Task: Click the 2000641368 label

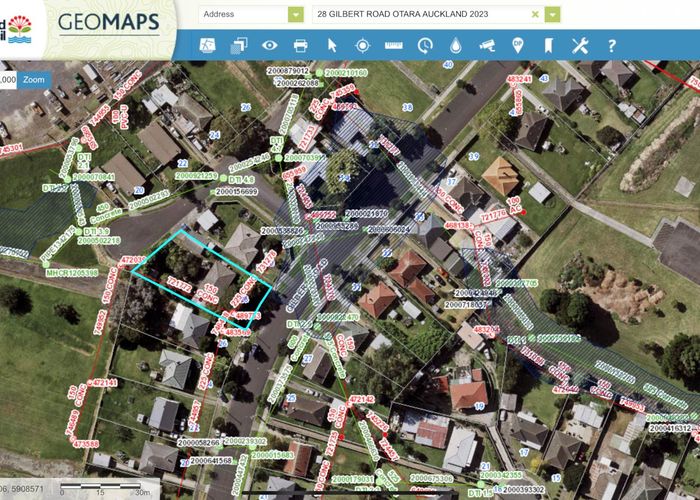Action: coord(211,460)
